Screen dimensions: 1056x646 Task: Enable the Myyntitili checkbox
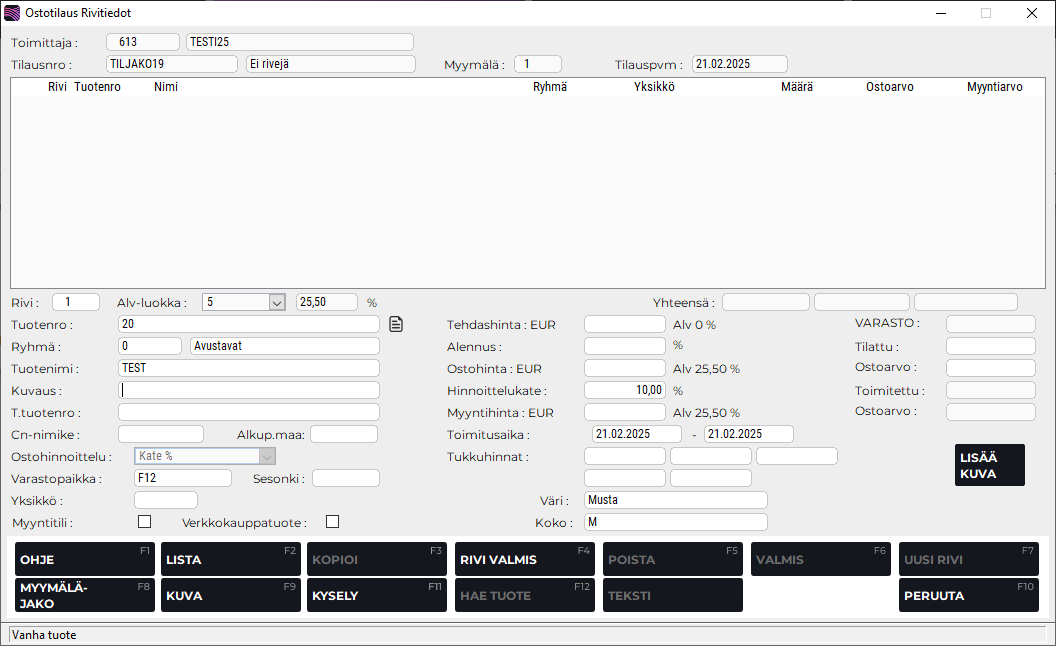(x=144, y=521)
